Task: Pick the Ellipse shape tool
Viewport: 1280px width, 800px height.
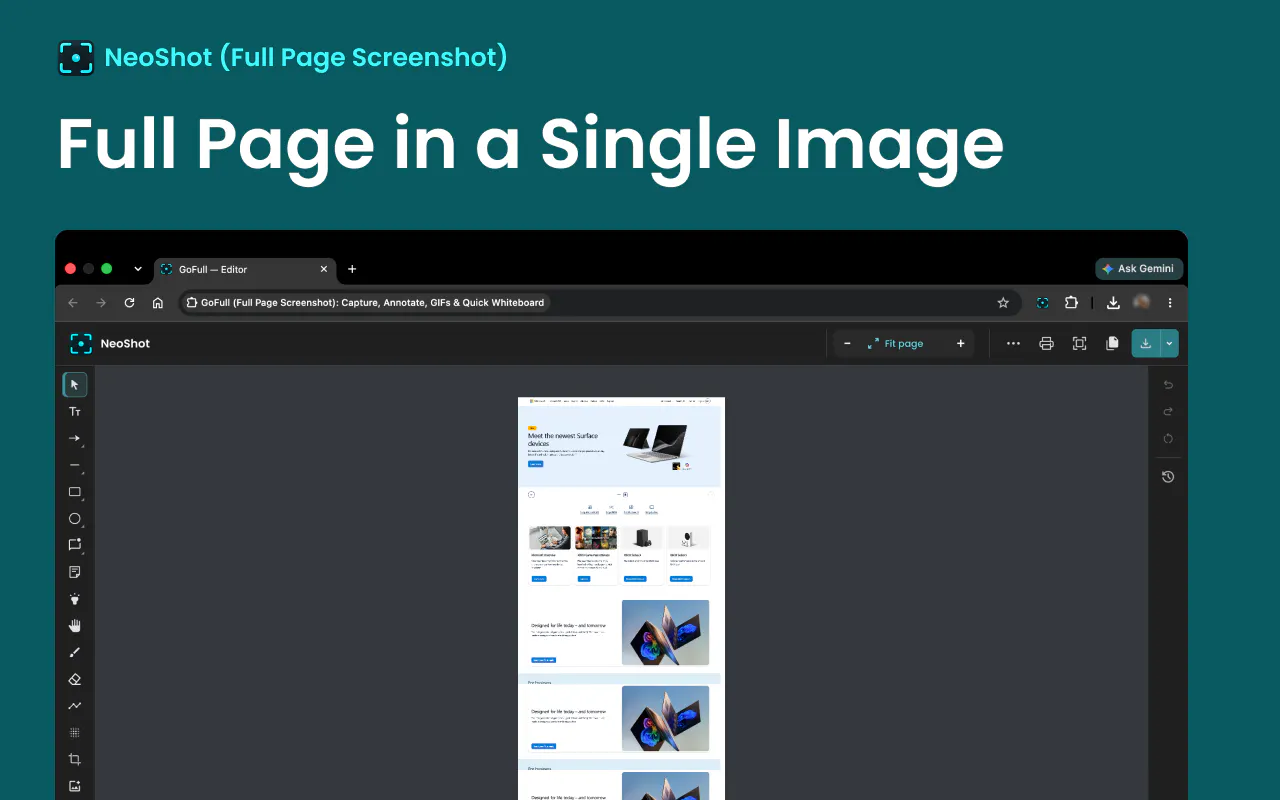Action: [74, 519]
